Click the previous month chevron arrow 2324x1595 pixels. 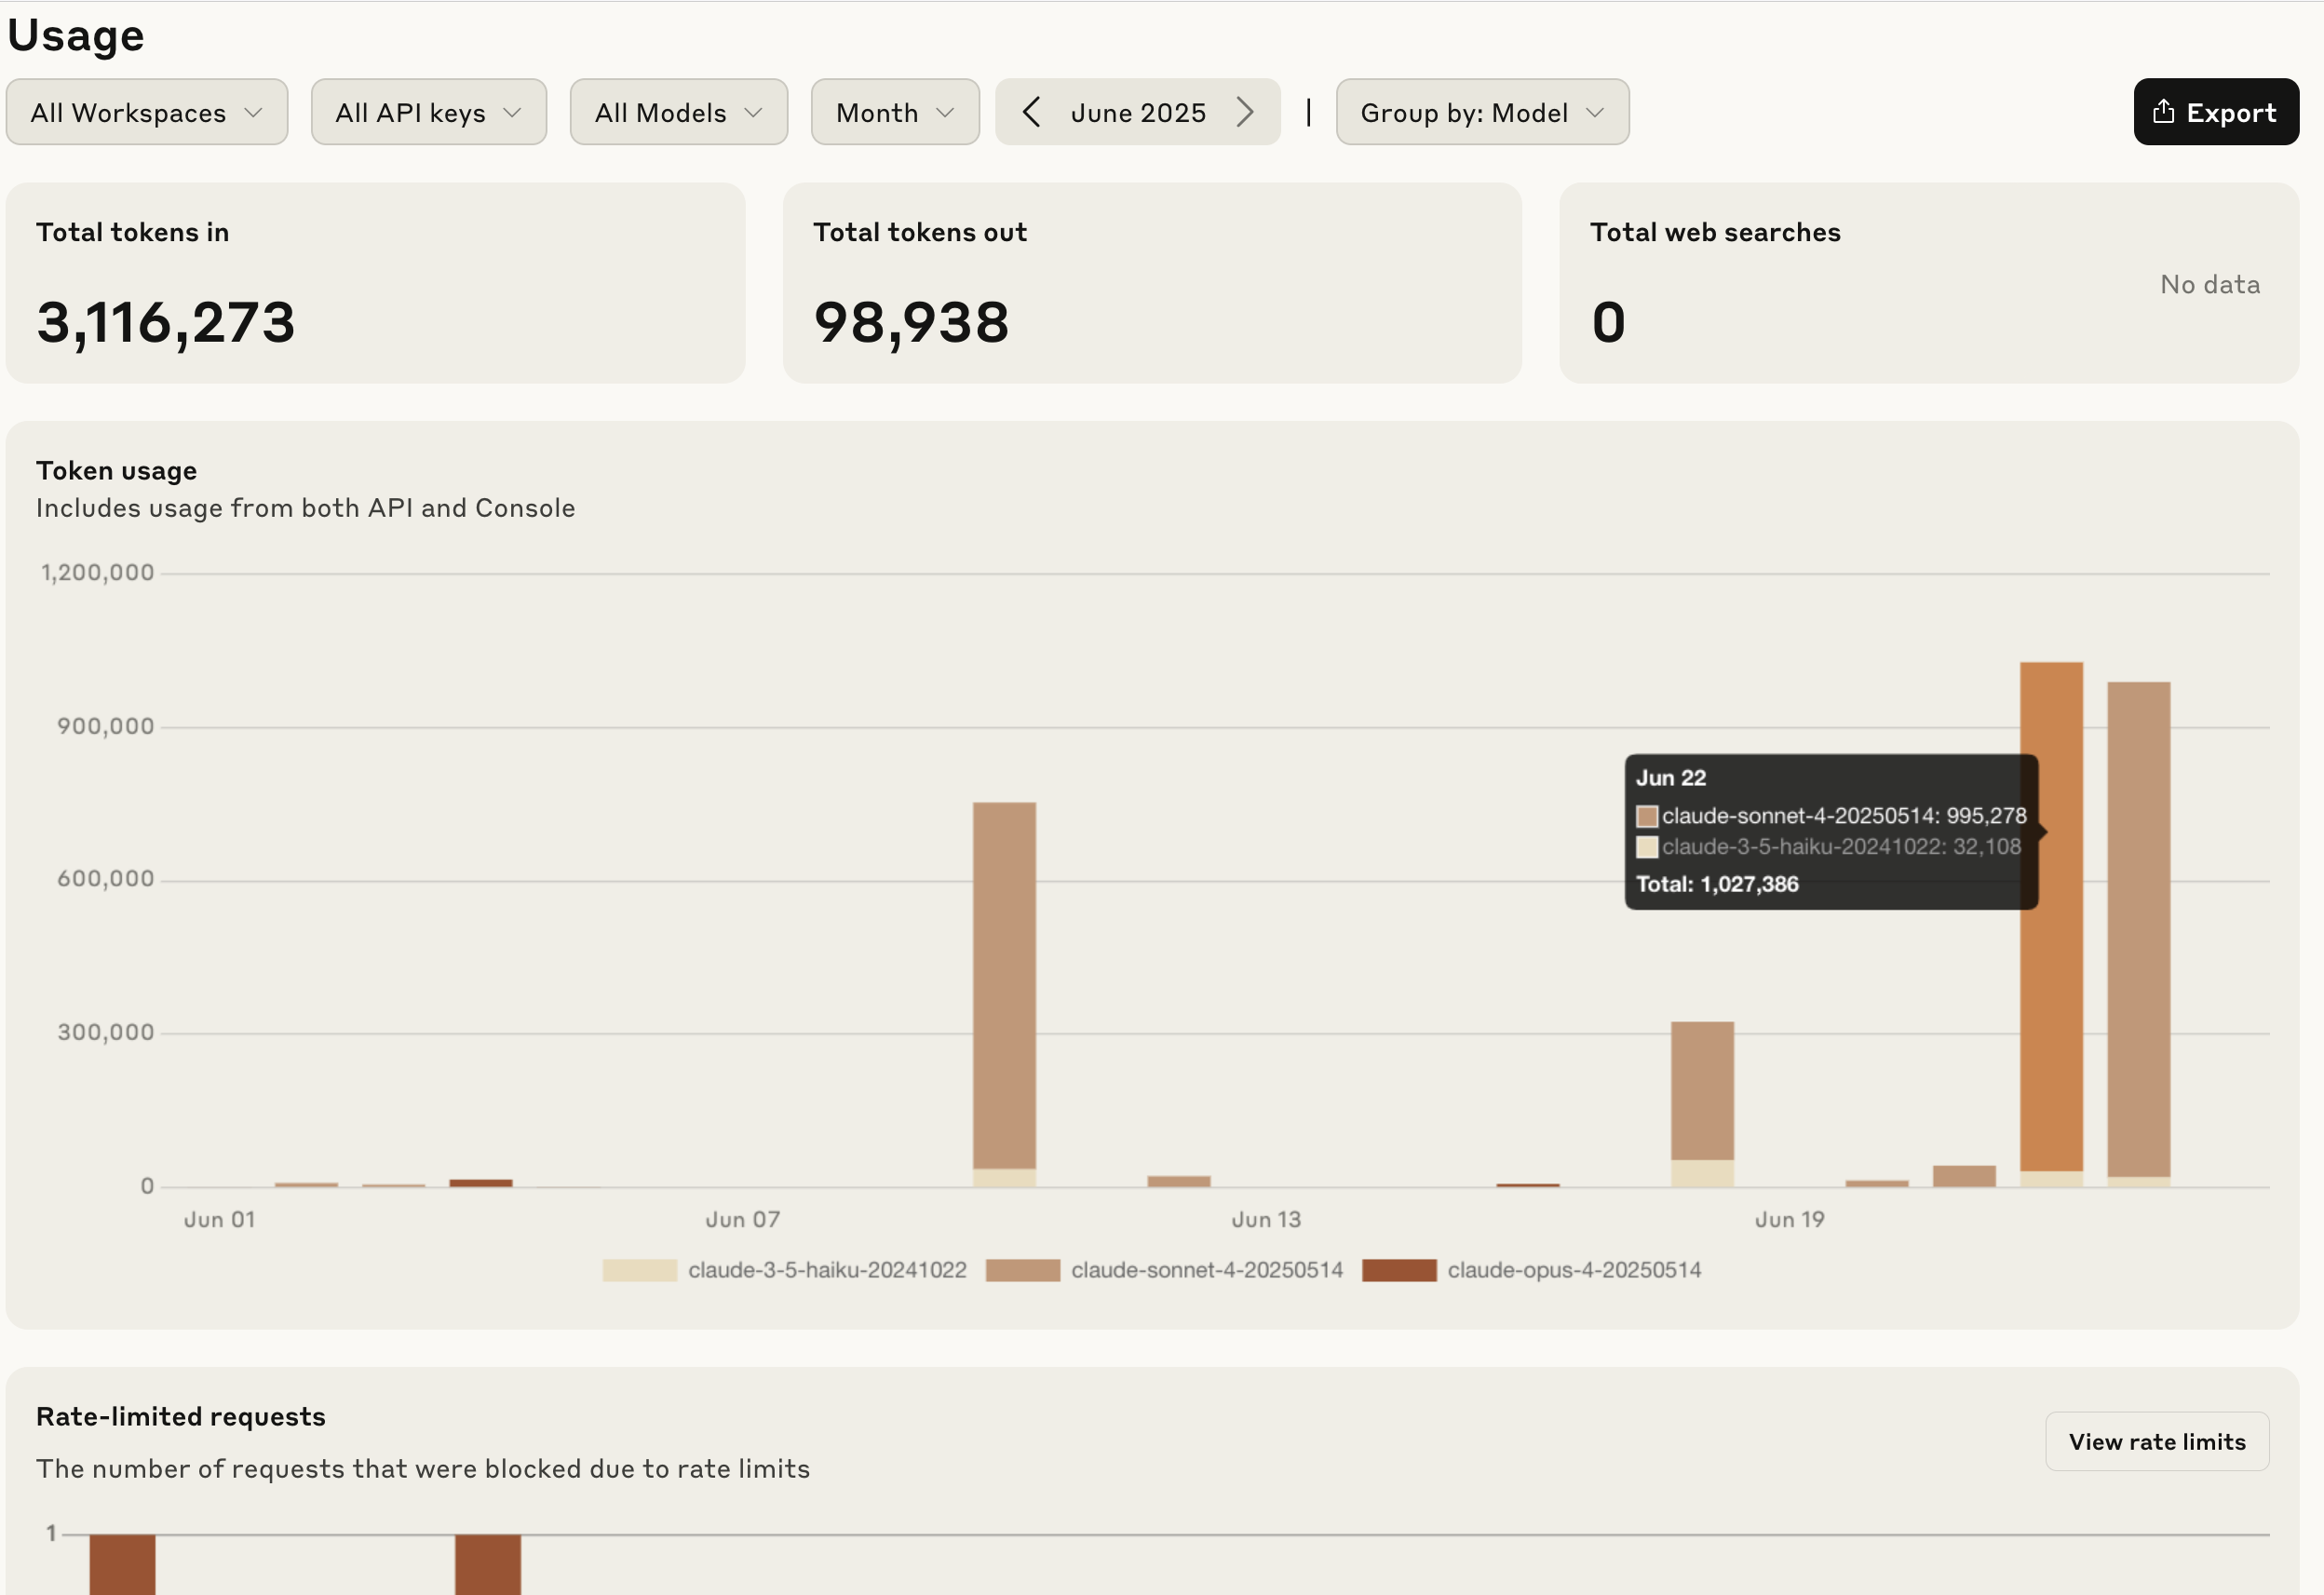click(x=1032, y=112)
